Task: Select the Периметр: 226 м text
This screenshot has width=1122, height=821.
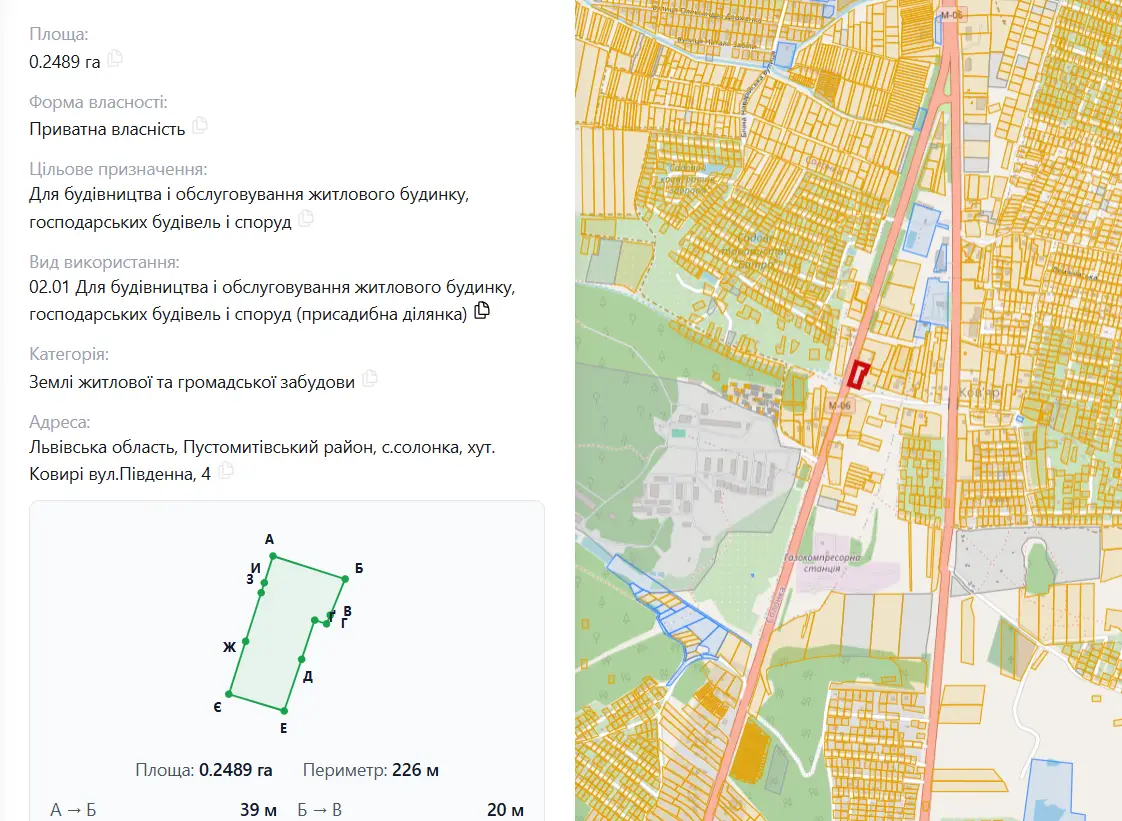Action: coord(371,770)
